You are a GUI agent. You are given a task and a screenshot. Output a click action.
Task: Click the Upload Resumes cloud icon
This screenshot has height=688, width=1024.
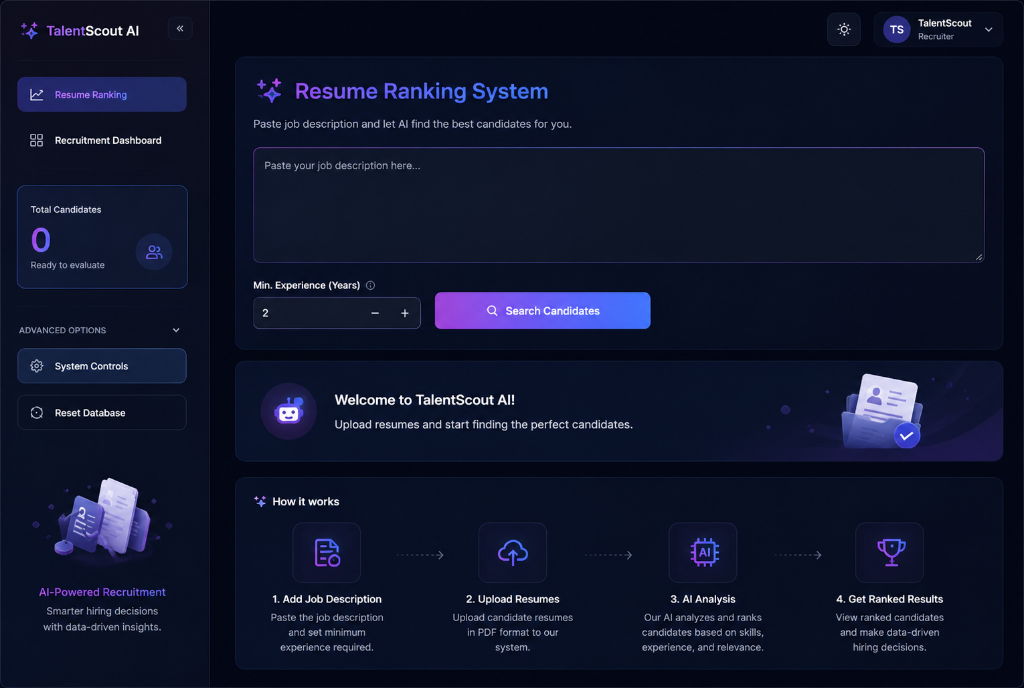[x=513, y=552]
